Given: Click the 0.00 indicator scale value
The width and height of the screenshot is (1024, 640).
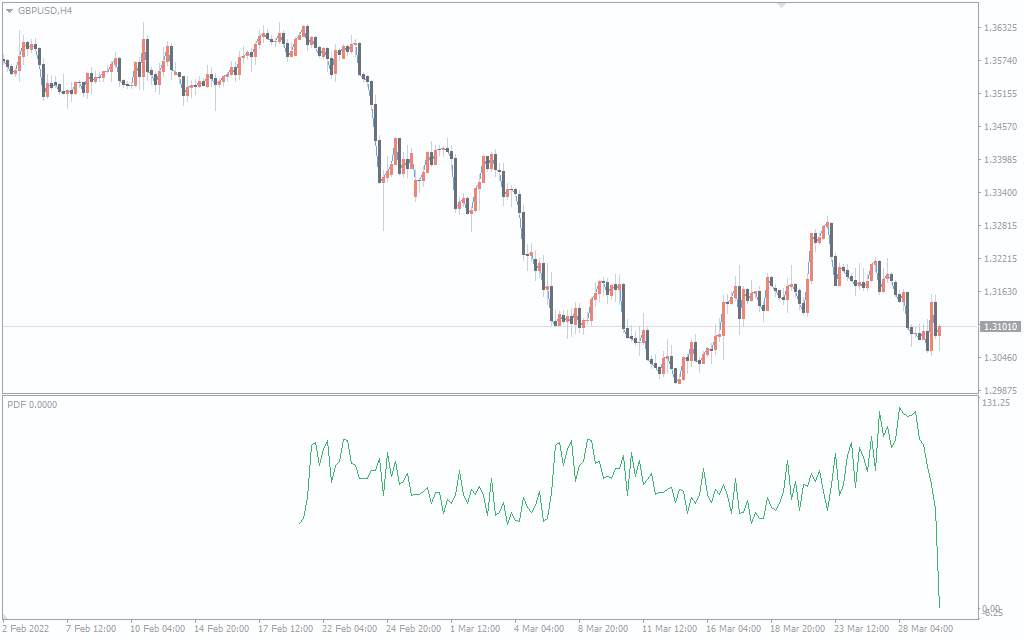Looking at the screenshot, I should coord(991,608).
